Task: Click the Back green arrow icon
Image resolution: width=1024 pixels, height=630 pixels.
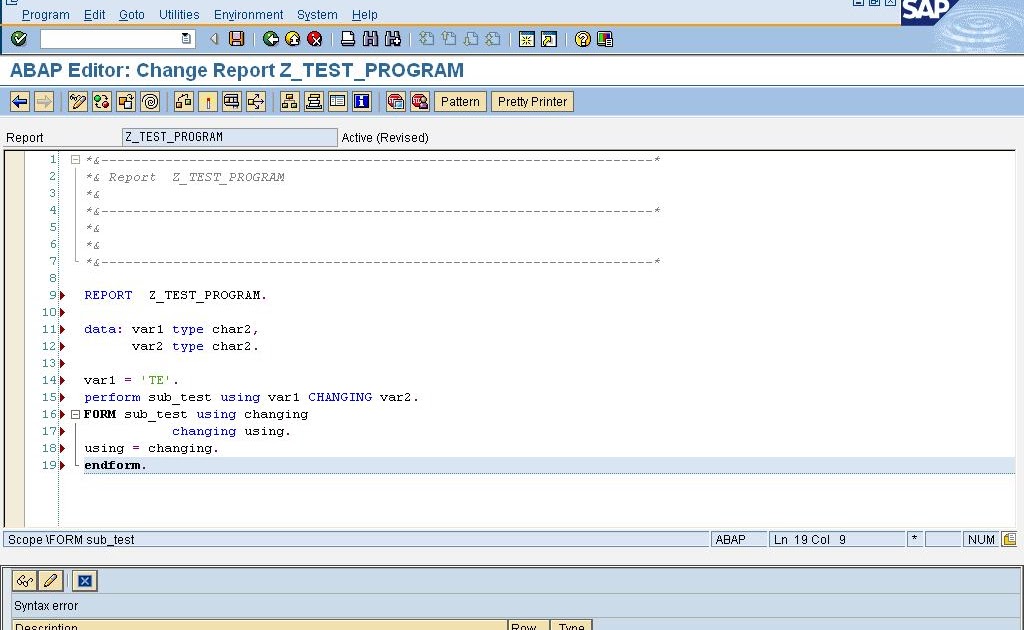Action: pyautogui.click(x=270, y=39)
